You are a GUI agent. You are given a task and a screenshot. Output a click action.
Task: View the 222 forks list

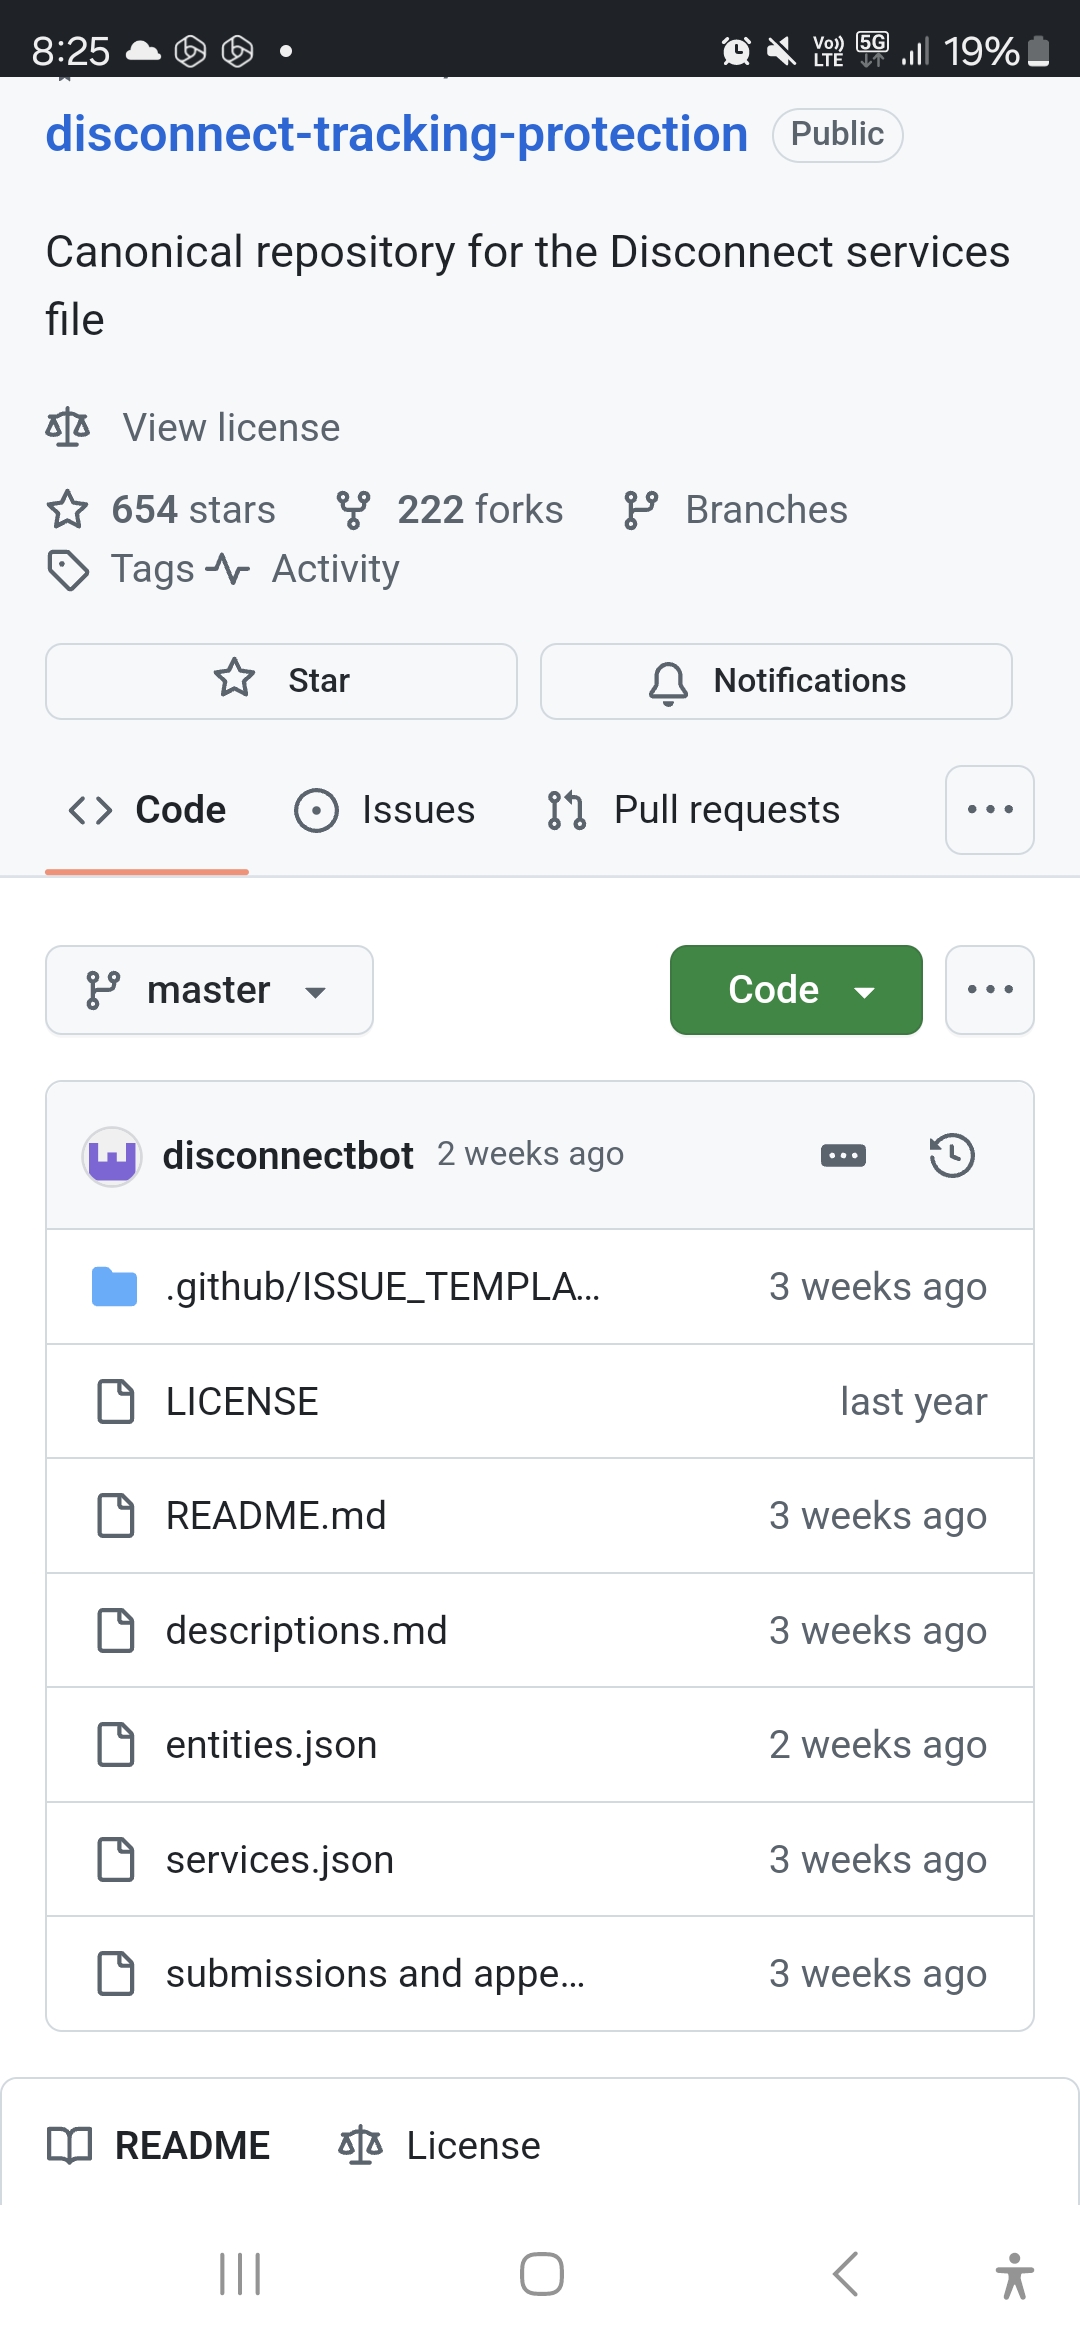(450, 510)
